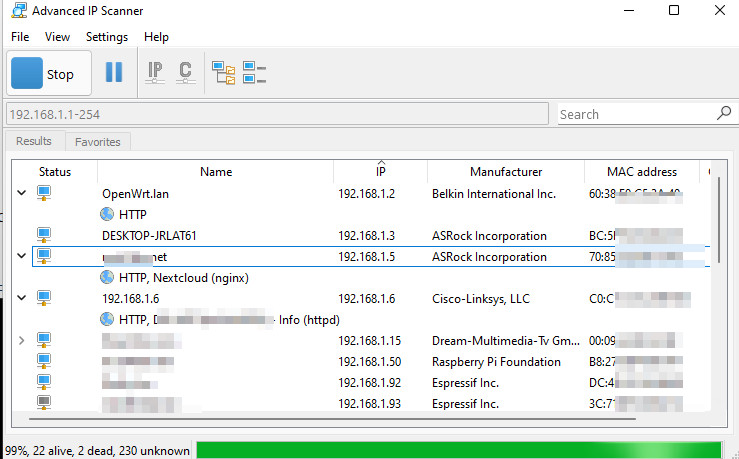The width and height of the screenshot is (739, 459).
Task: Switch to the Results tab
Action: 34,141
